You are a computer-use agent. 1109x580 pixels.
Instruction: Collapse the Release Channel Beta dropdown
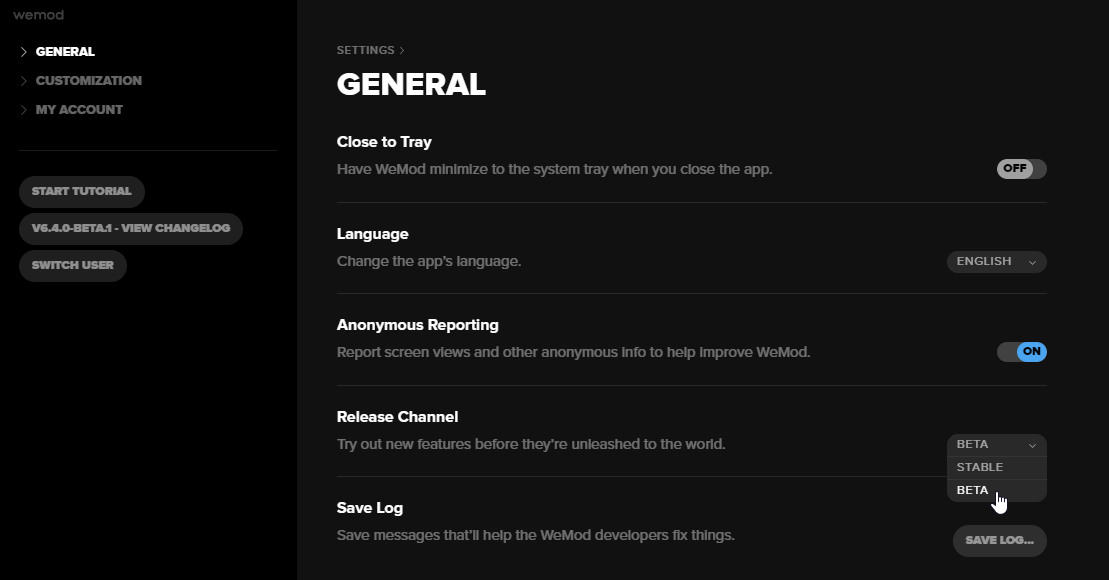point(995,445)
